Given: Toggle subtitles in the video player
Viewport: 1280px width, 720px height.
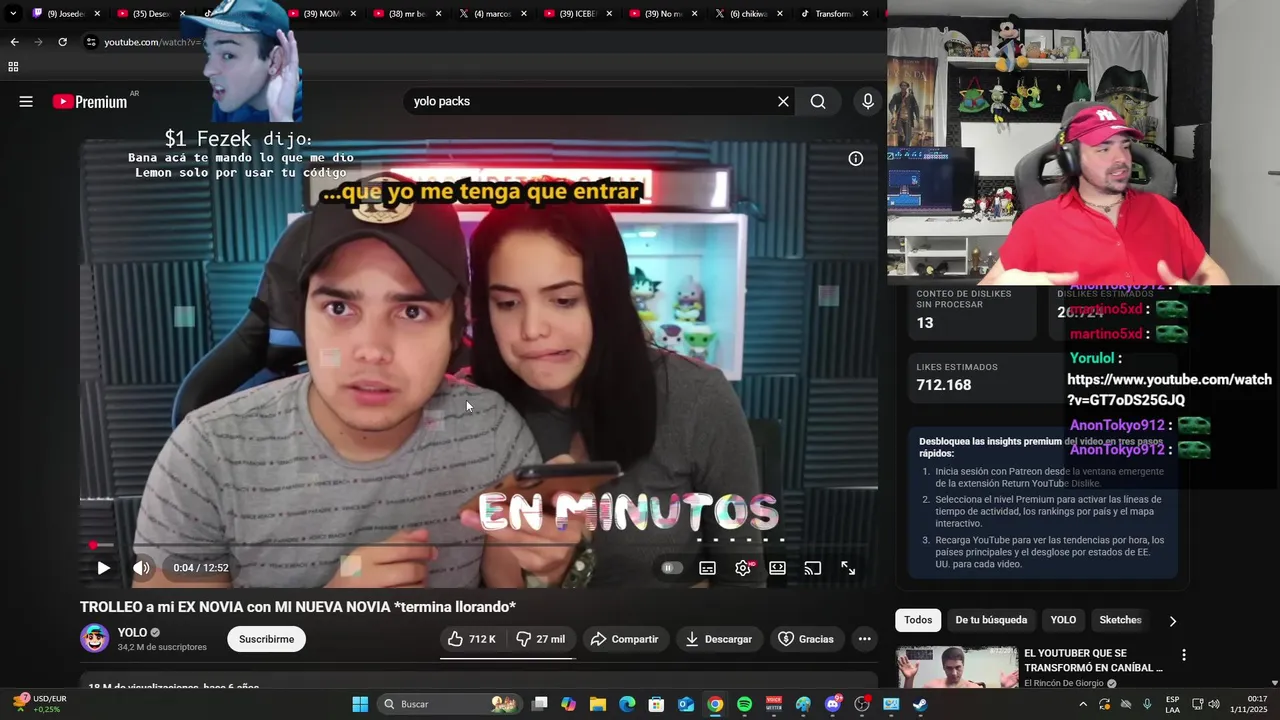Looking at the screenshot, I should point(707,568).
